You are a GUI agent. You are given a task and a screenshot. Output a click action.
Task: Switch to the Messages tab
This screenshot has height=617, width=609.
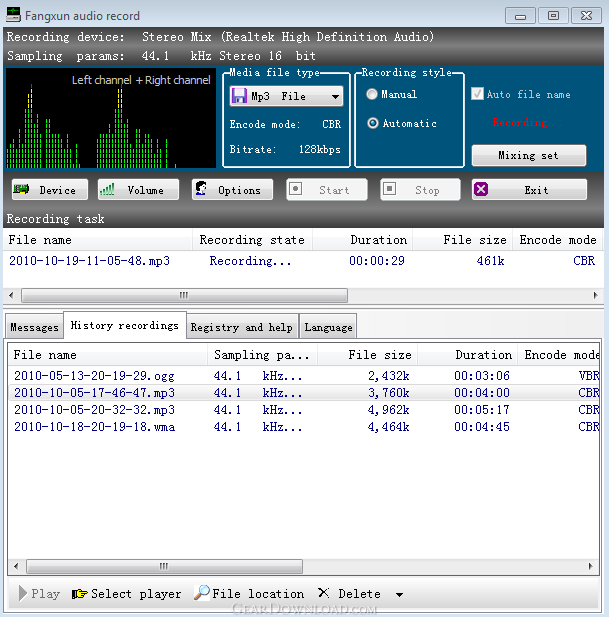click(34, 327)
